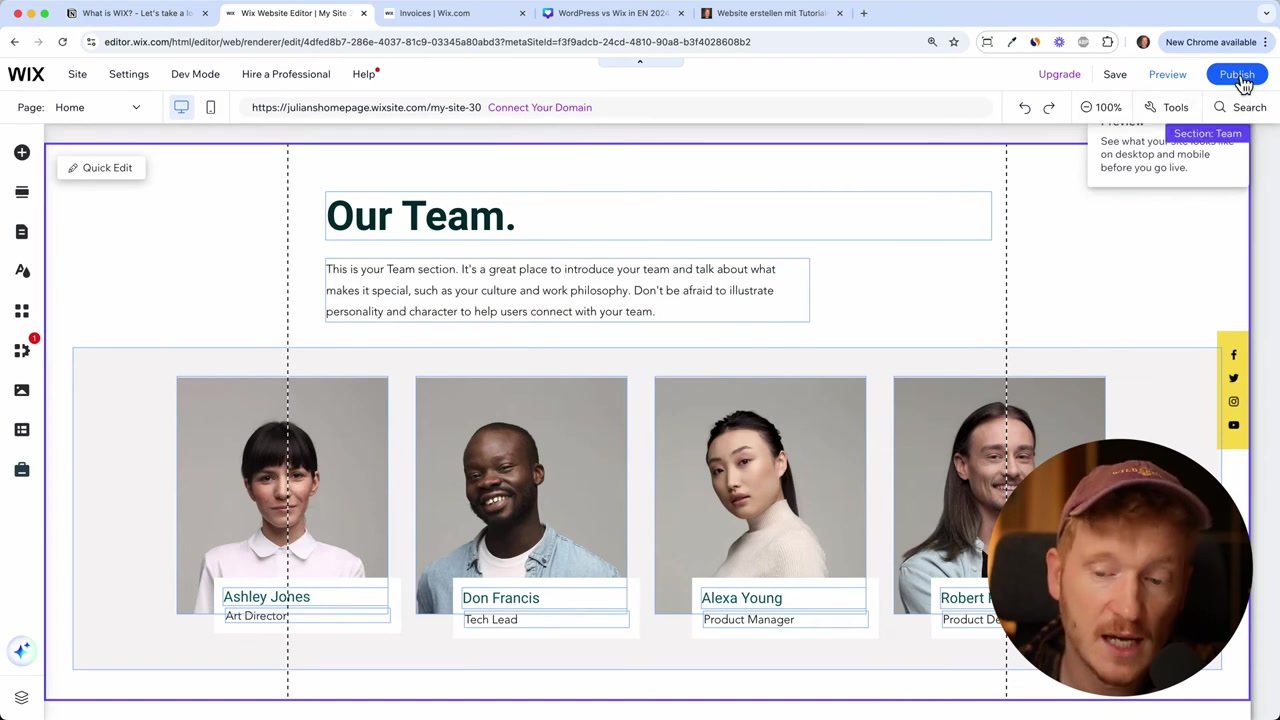1280x720 pixels.
Task: Open the Chrome extensions puzzle icon
Action: tap(1107, 42)
